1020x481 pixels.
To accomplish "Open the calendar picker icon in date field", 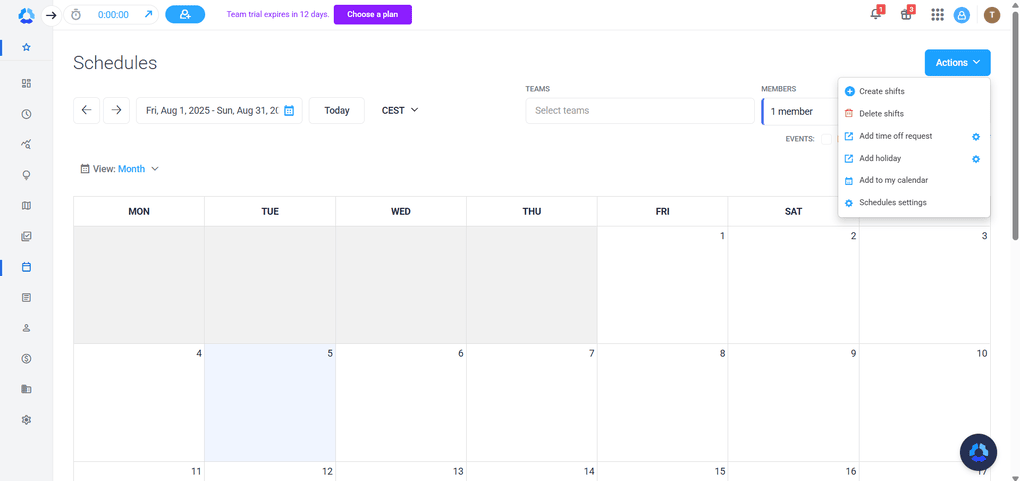I will [289, 111].
